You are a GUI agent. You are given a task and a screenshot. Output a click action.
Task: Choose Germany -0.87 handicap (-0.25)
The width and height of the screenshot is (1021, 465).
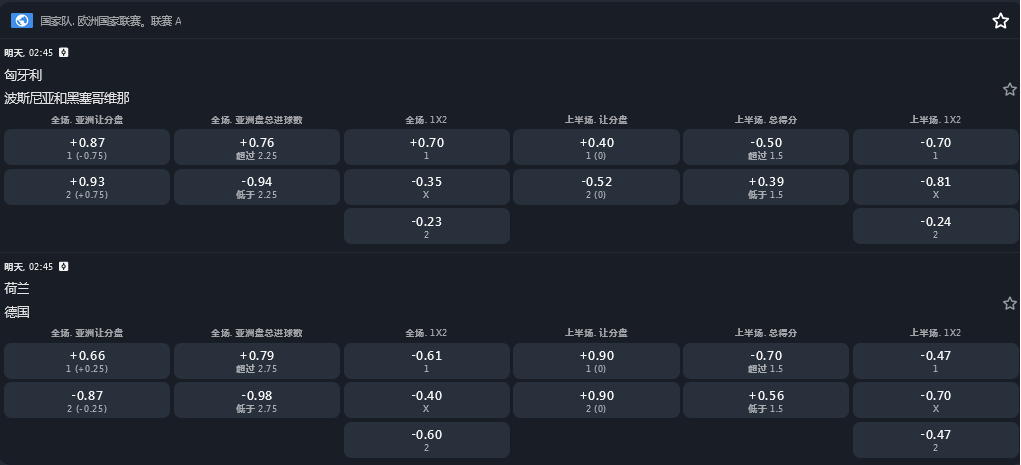[87, 400]
